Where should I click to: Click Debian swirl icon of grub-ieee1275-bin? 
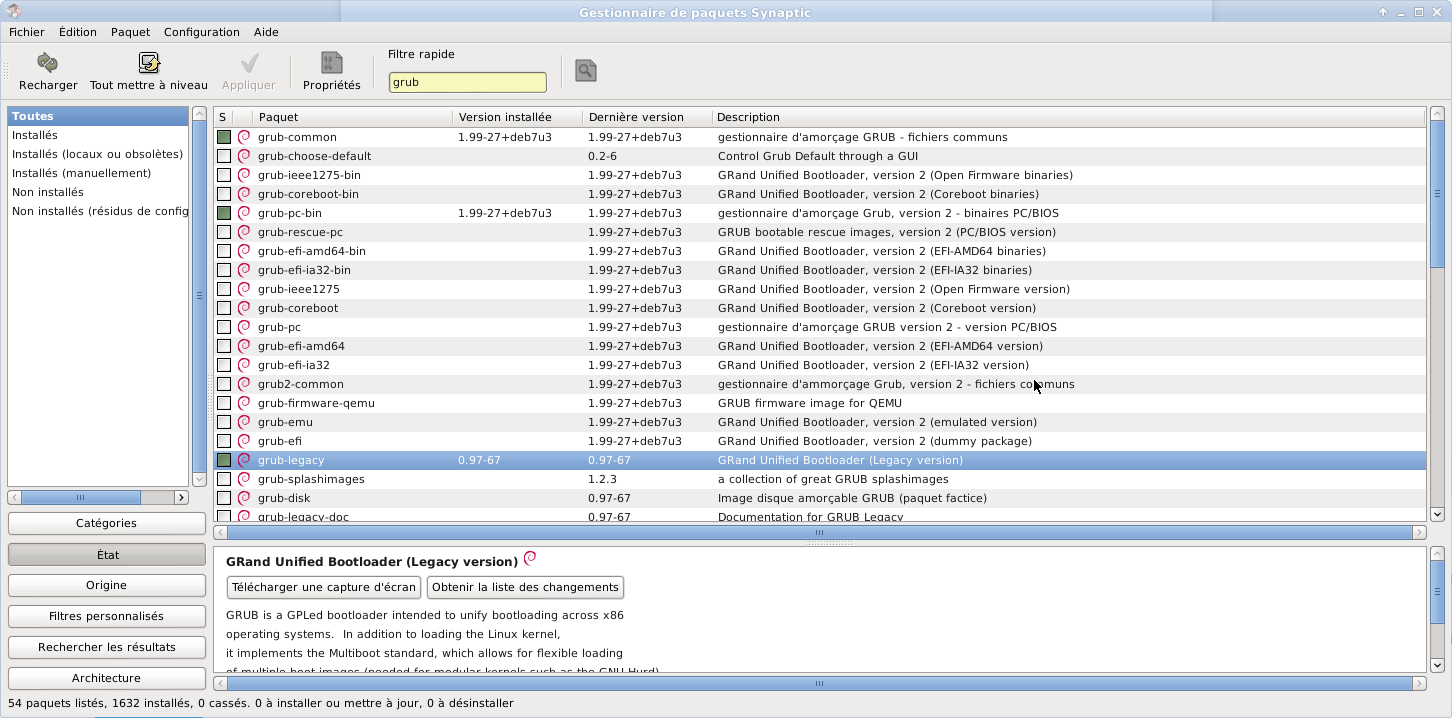point(244,175)
